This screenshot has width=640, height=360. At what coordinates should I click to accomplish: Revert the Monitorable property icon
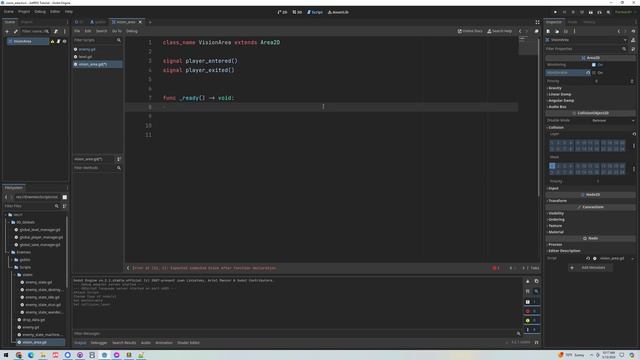tap(588, 73)
